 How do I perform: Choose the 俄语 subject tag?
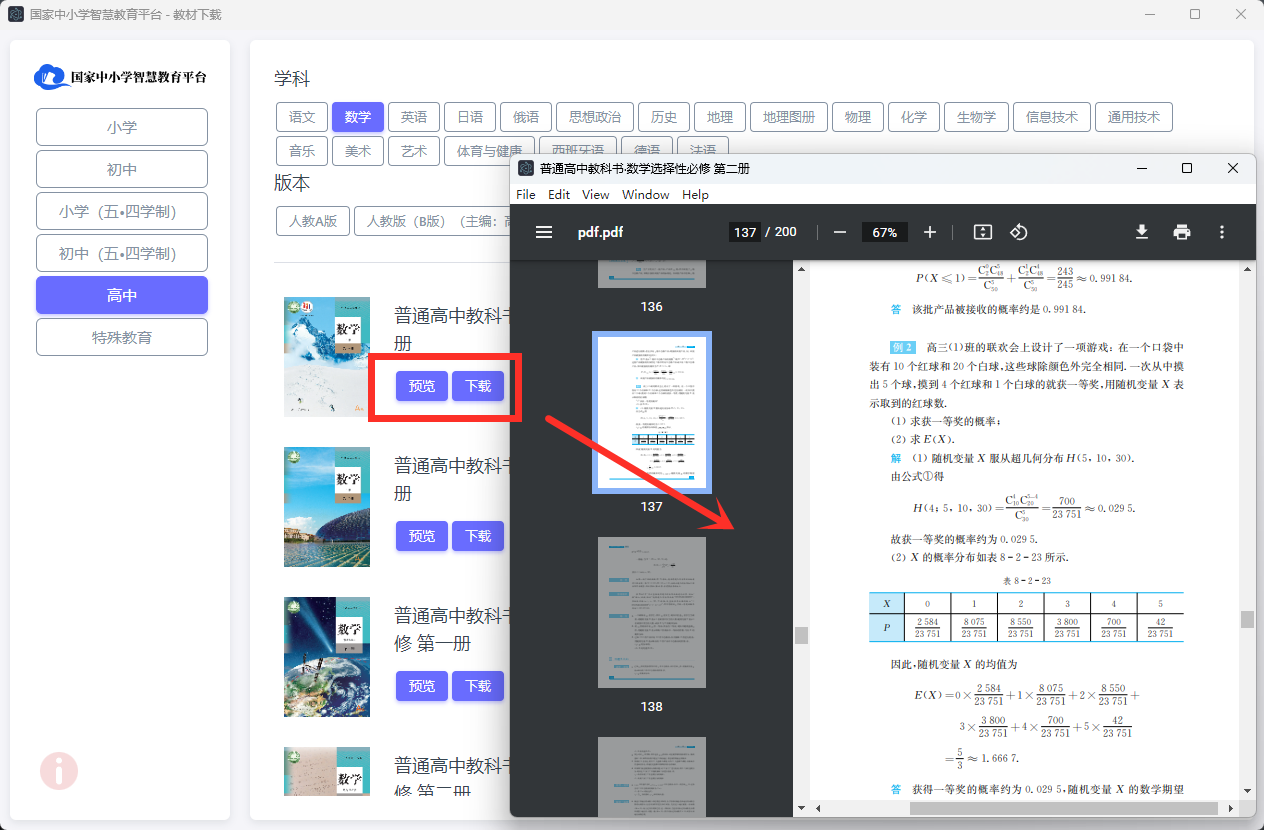pos(526,117)
